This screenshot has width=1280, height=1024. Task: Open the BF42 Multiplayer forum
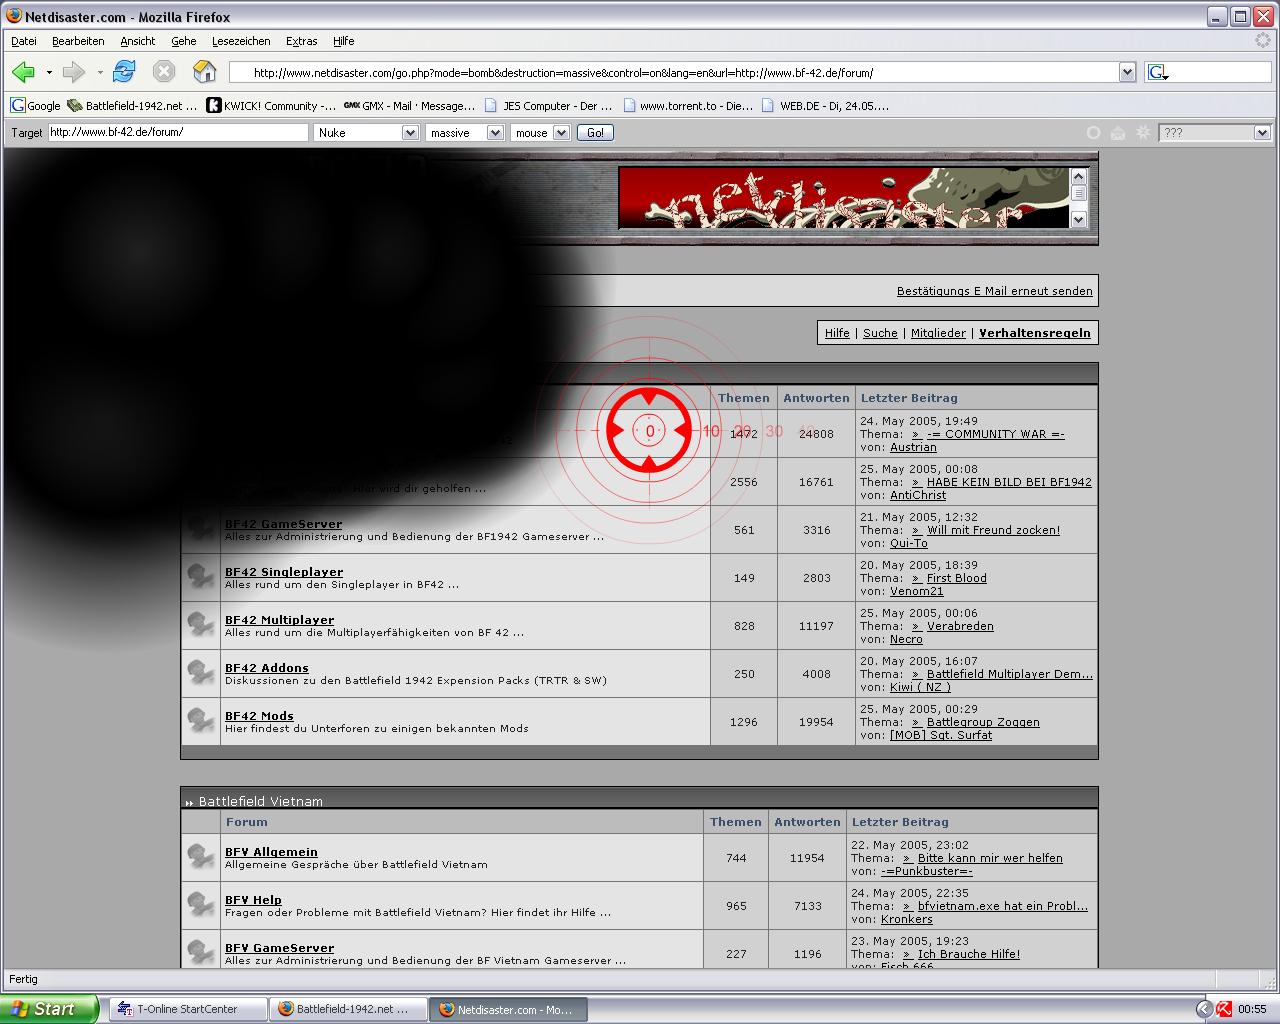pyautogui.click(x=279, y=620)
